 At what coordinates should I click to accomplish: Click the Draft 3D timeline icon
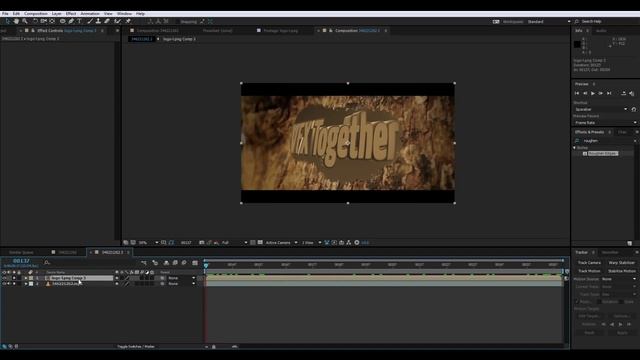pos(155,263)
